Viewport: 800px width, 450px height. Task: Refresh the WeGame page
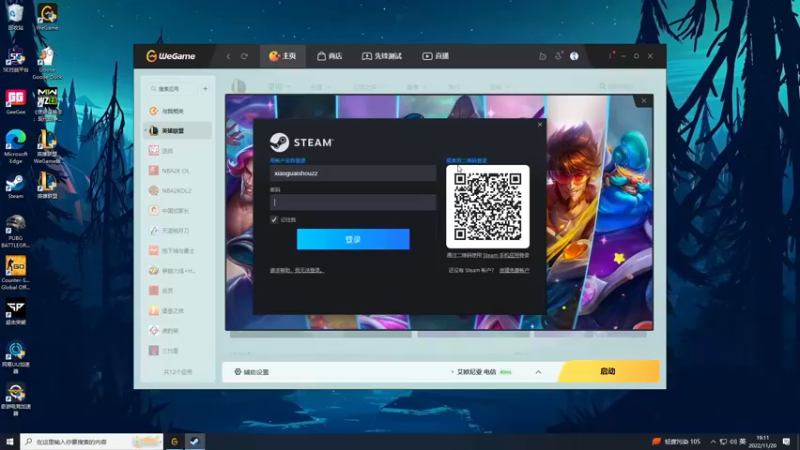244,56
